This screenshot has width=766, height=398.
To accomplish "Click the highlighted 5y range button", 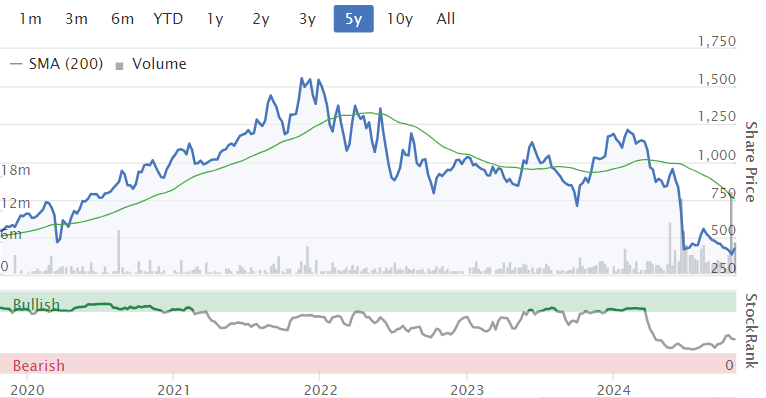I will point(354,19).
